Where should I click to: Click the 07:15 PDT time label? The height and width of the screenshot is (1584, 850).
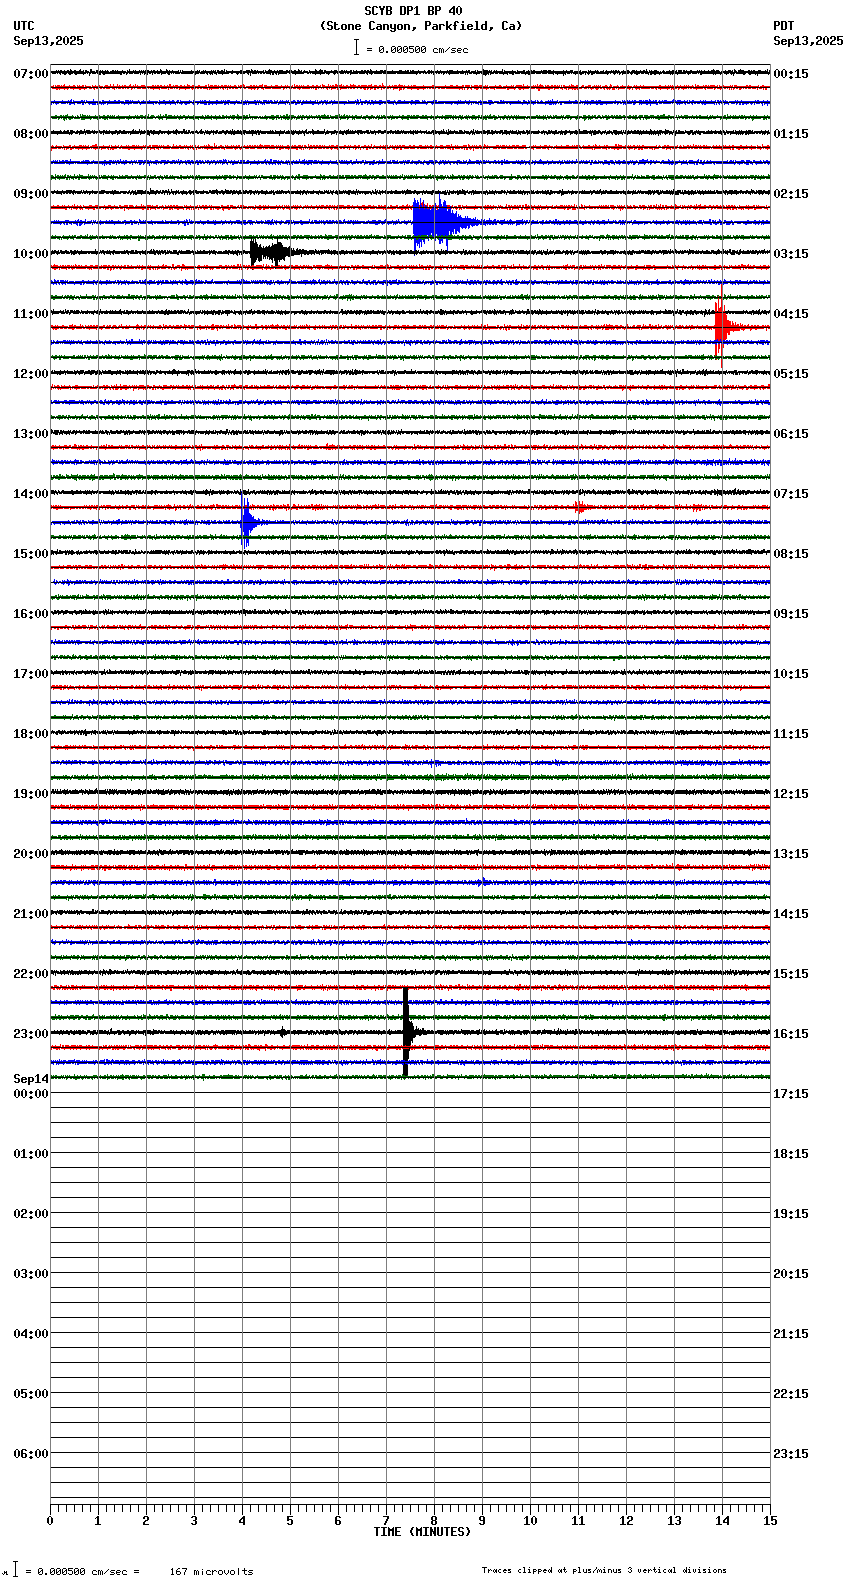click(791, 493)
